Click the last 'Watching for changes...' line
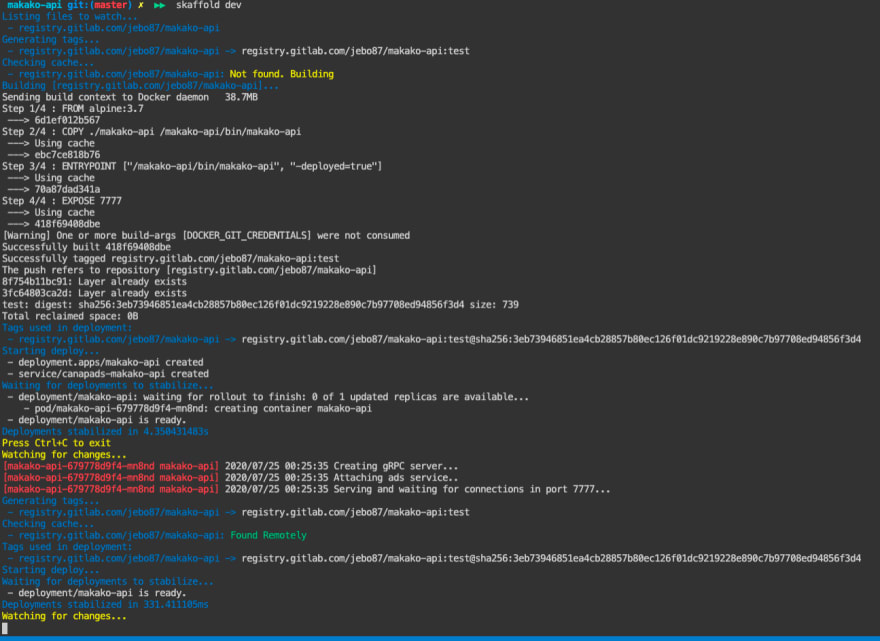The image size is (880, 641). (x=64, y=616)
